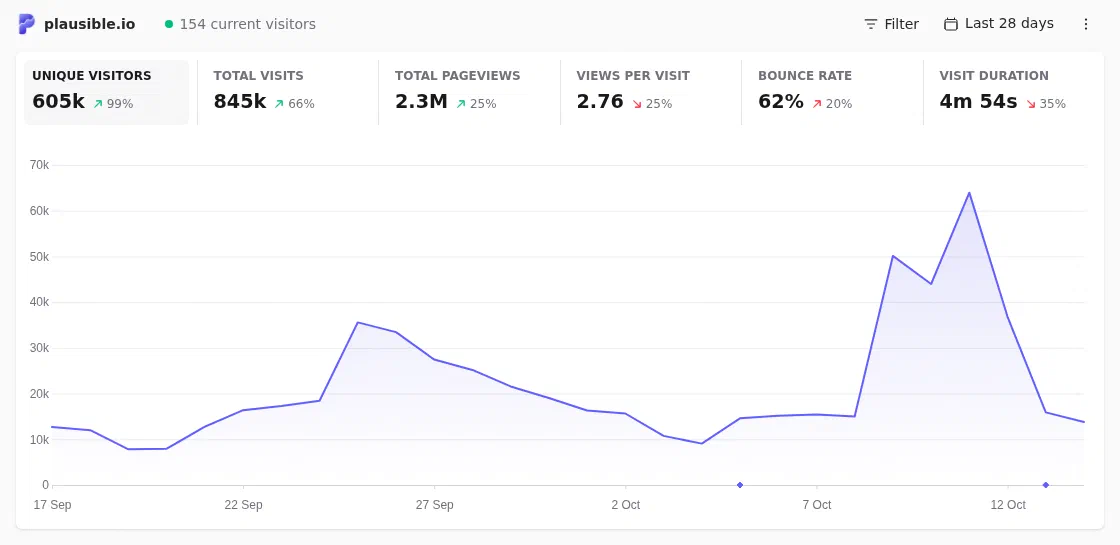Image resolution: width=1120 pixels, height=545 pixels.
Task: Select the Views Per Visit metric tab
Action: point(651,92)
